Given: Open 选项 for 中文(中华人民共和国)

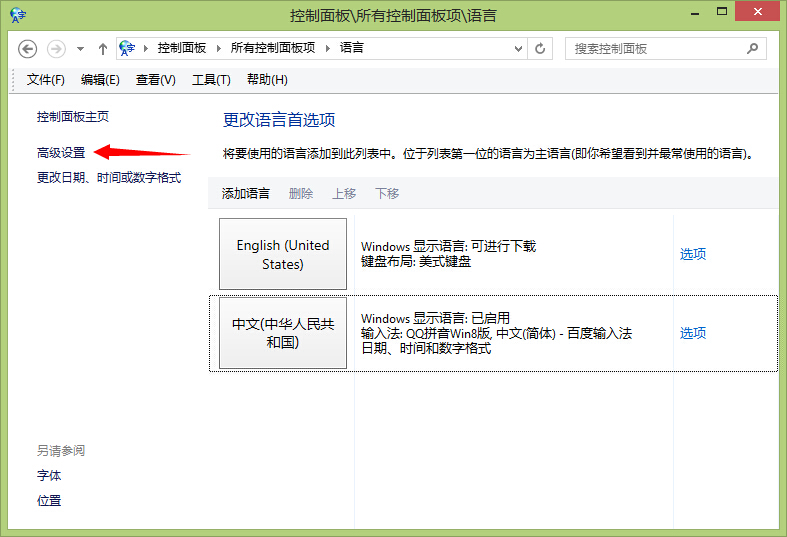Looking at the screenshot, I should click(x=693, y=333).
